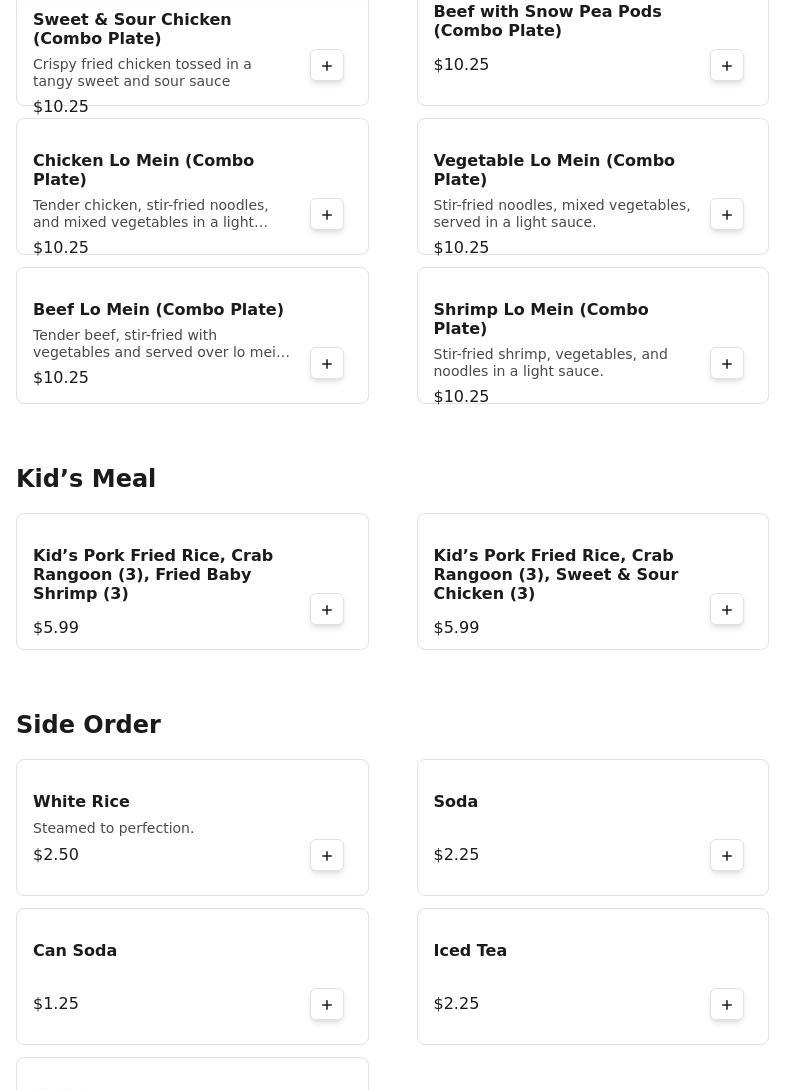Add Soda to the order

pyautogui.click(x=727, y=856)
